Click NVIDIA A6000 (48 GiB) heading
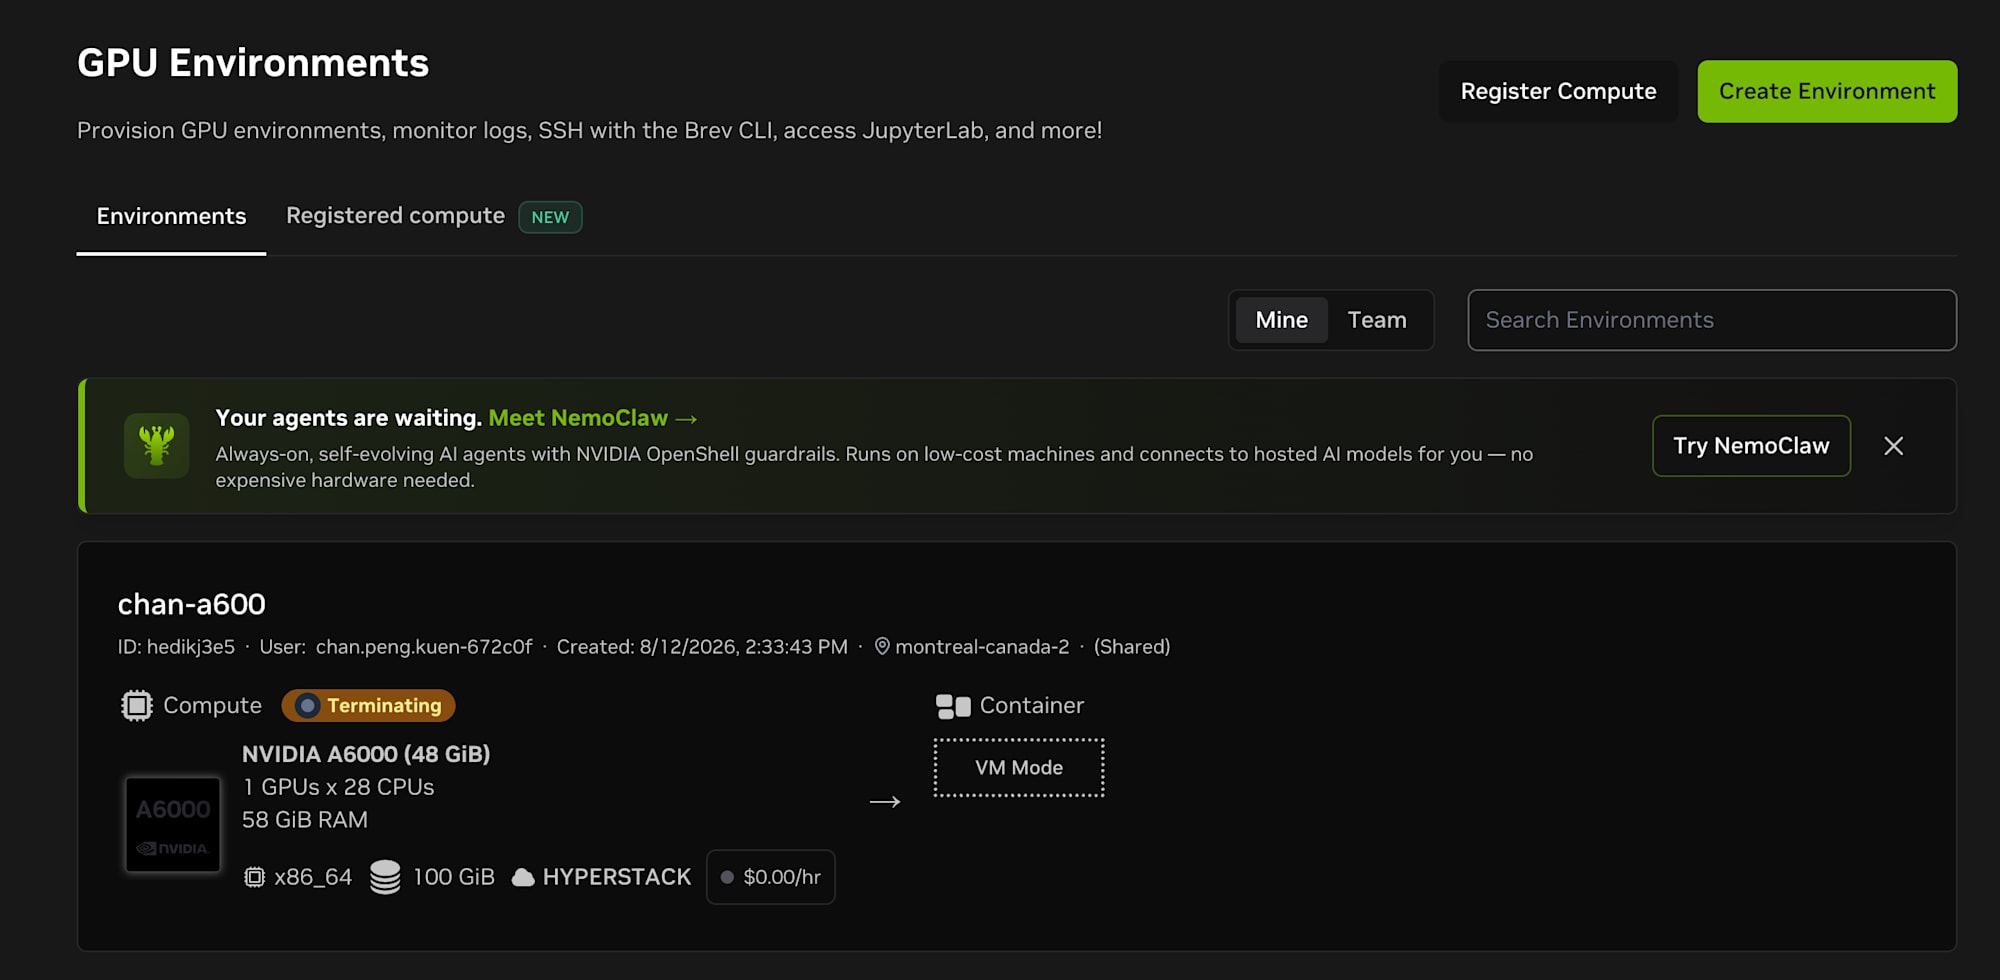The height and width of the screenshot is (980, 2000). pyautogui.click(x=366, y=754)
